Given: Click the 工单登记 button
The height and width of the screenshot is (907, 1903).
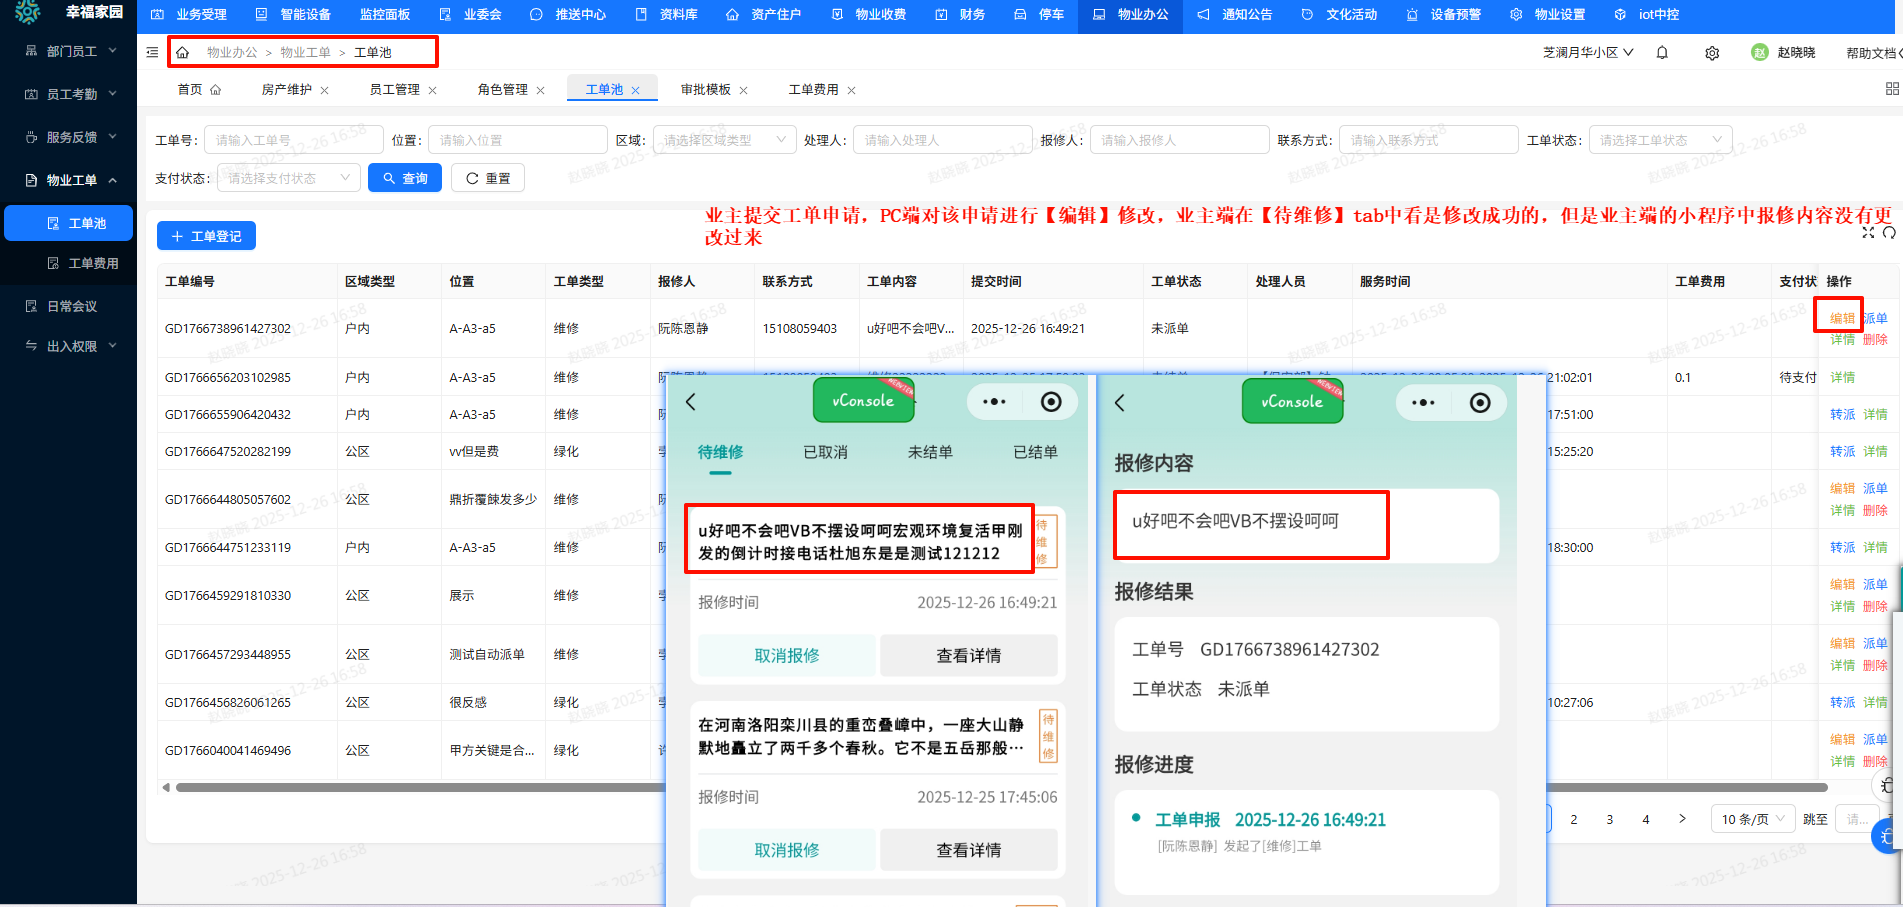Looking at the screenshot, I should pos(206,236).
